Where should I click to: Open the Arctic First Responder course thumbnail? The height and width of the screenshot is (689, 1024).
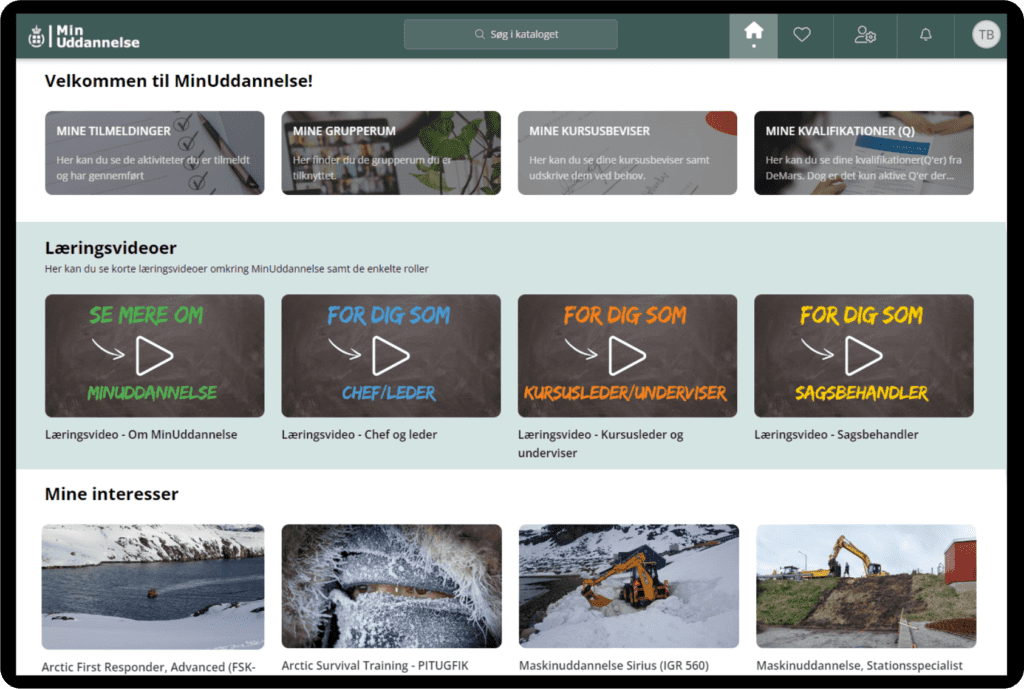coord(152,586)
